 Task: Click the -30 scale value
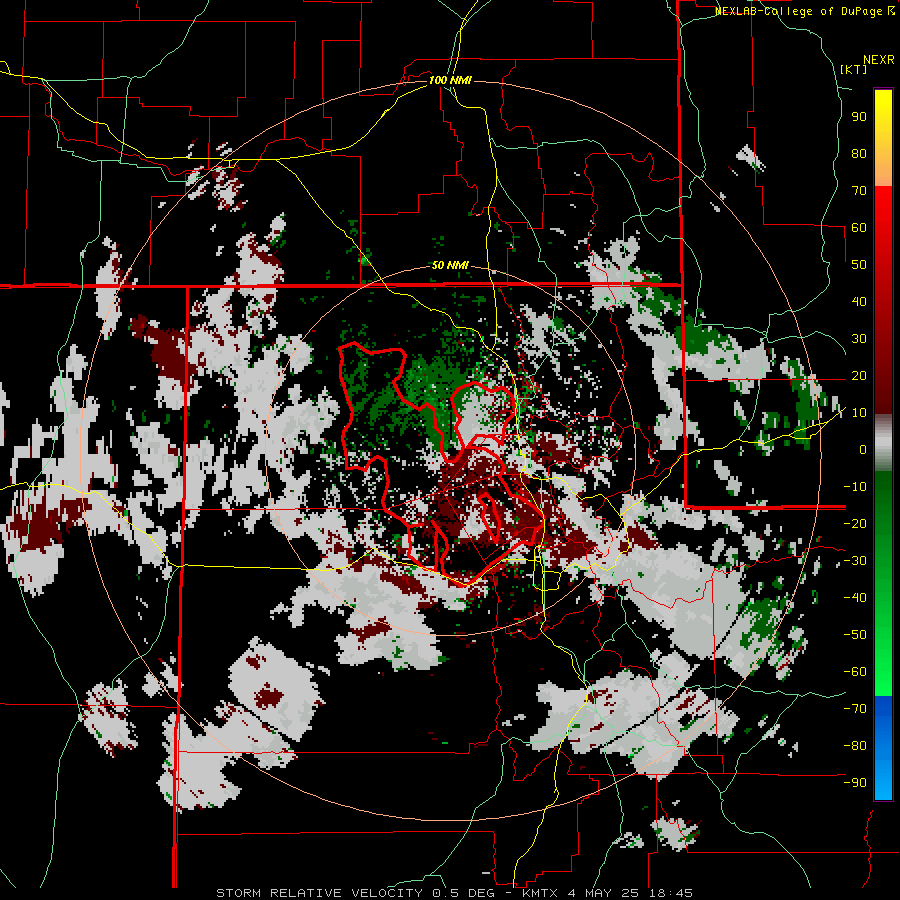[x=855, y=561]
